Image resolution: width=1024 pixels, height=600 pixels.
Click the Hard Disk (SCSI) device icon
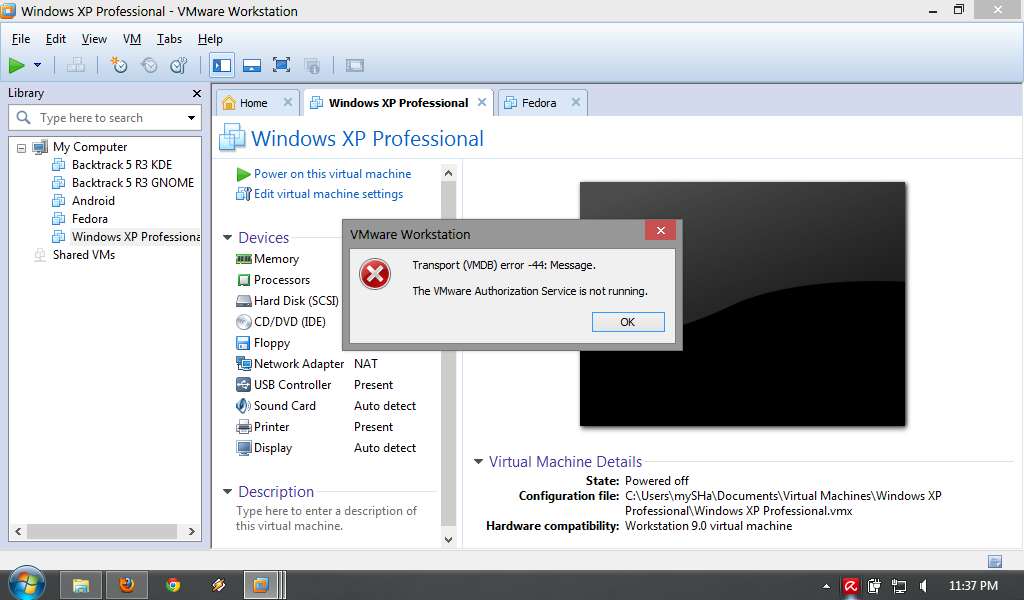click(244, 301)
